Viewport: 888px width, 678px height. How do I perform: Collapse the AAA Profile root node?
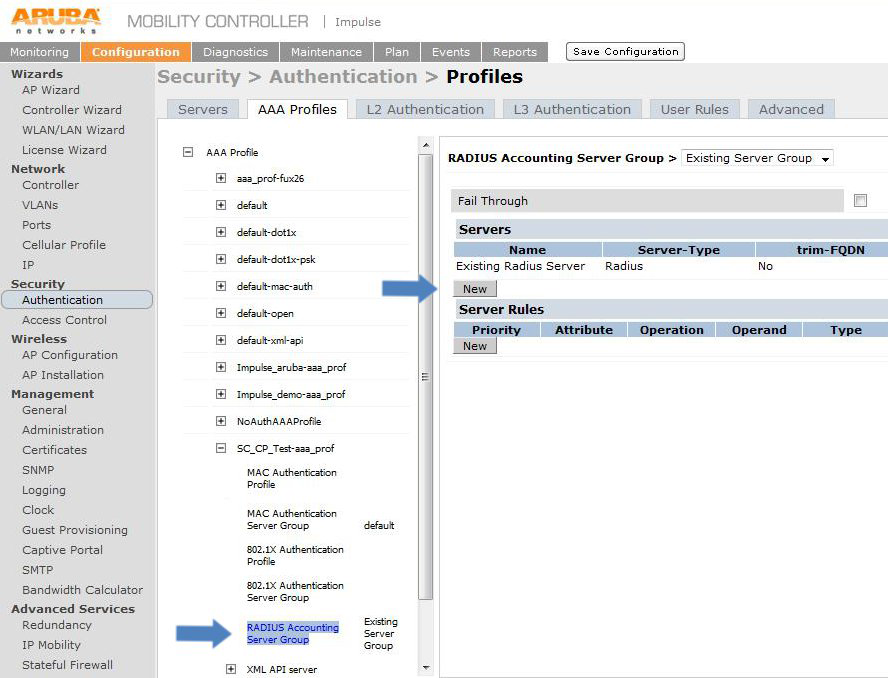click(188, 152)
